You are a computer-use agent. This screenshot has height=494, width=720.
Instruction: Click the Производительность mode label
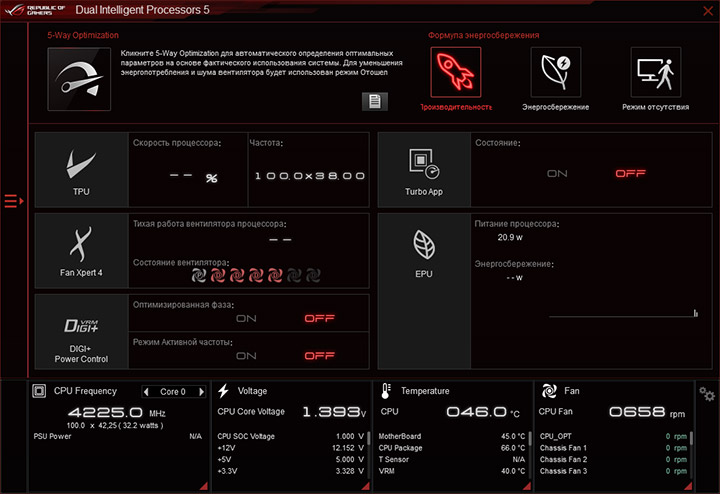point(456,107)
